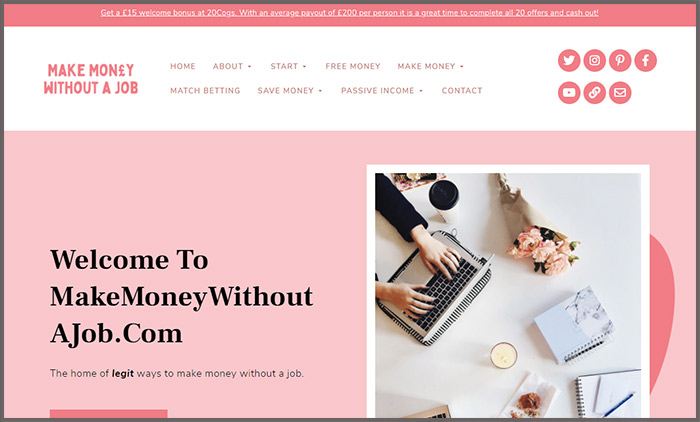Go to the Home menu item

pyautogui.click(x=183, y=66)
